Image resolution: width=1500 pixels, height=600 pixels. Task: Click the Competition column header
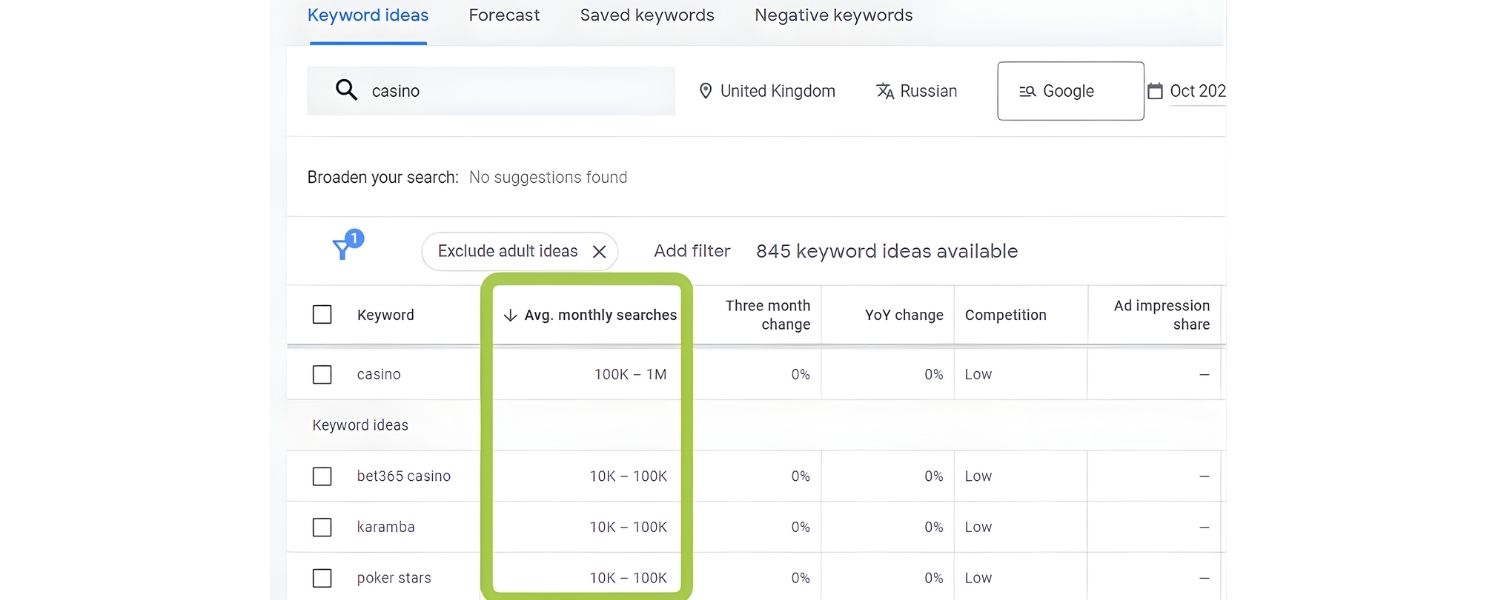click(x=1005, y=314)
